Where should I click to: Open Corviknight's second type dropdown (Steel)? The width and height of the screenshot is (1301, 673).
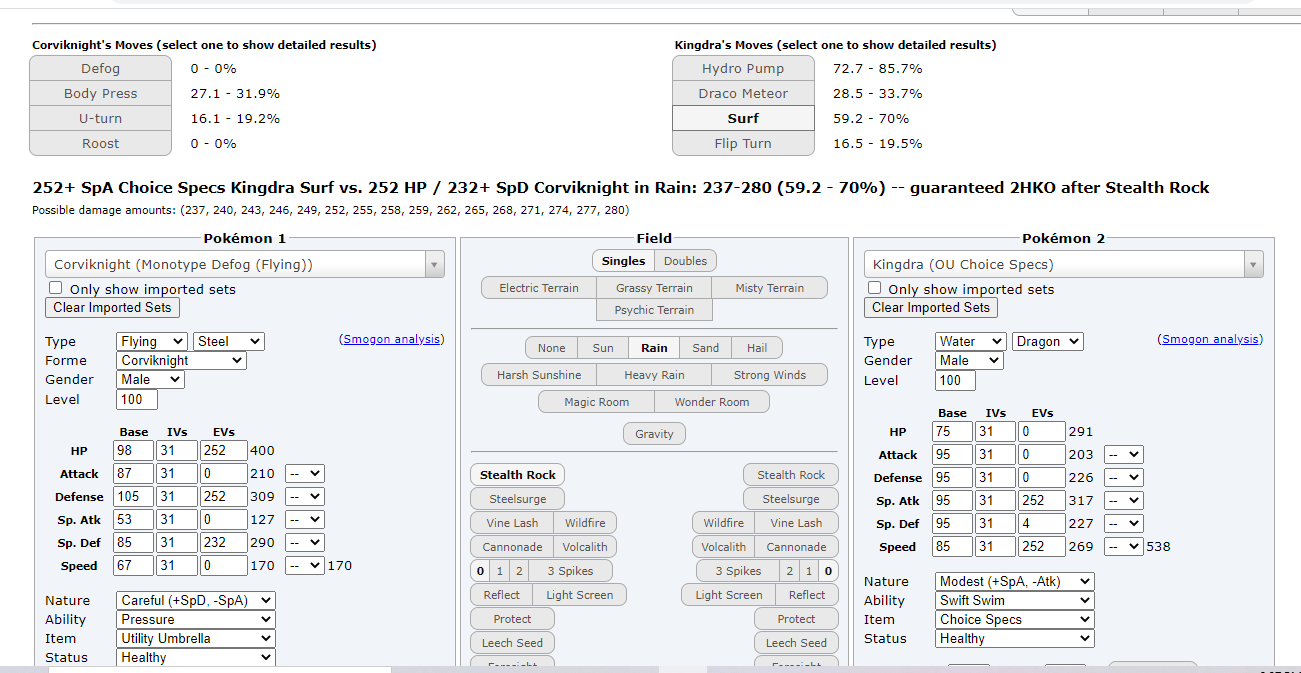tap(229, 342)
